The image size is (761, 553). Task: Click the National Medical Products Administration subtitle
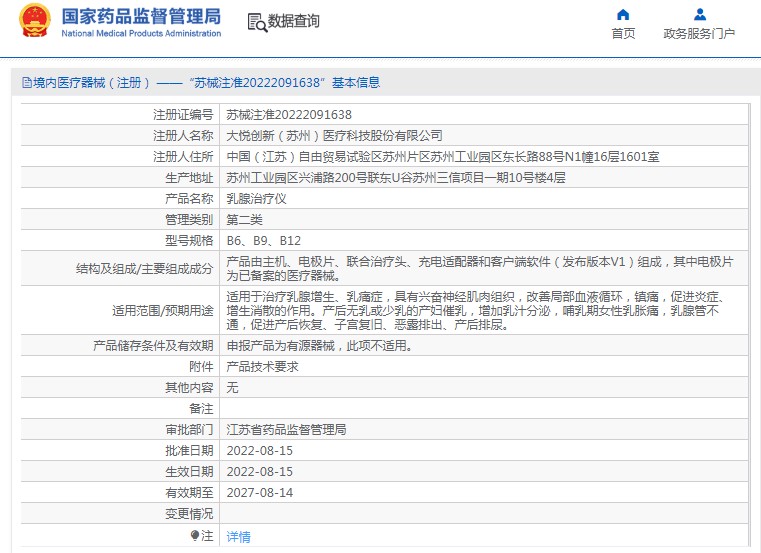pos(141,34)
